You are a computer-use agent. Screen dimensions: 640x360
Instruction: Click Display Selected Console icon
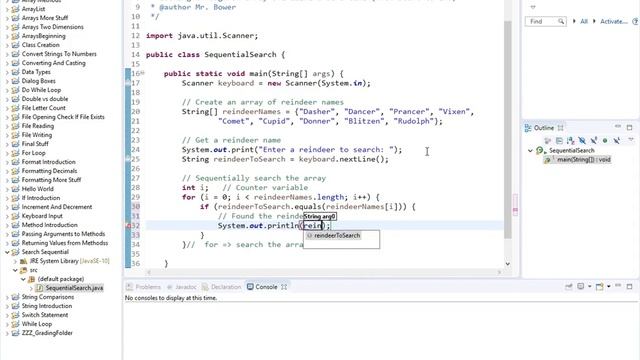click(580, 287)
